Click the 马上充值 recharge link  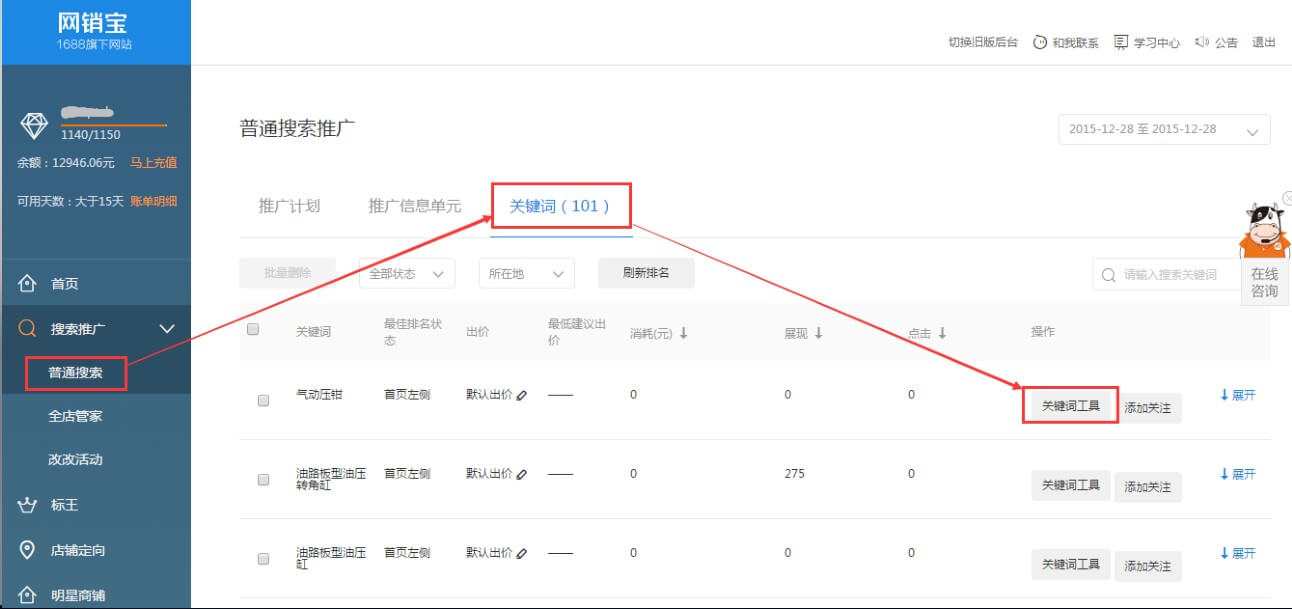[x=153, y=163]
